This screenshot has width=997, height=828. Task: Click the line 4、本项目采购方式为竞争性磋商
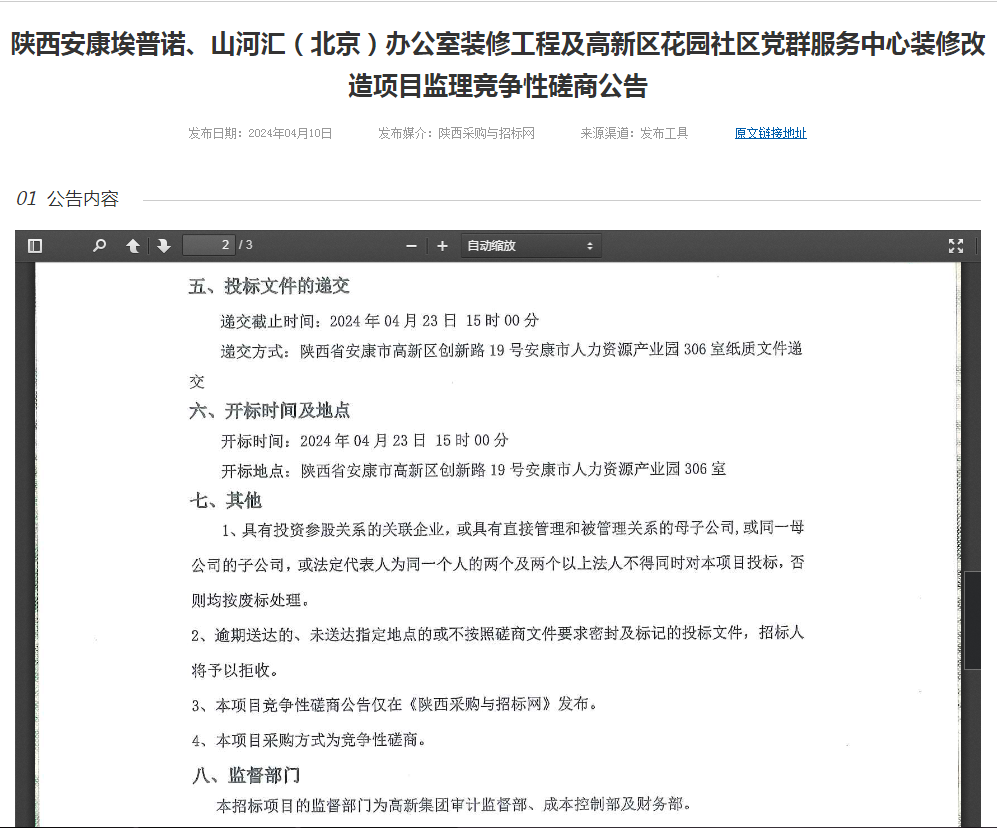click(x=308, y=740)
